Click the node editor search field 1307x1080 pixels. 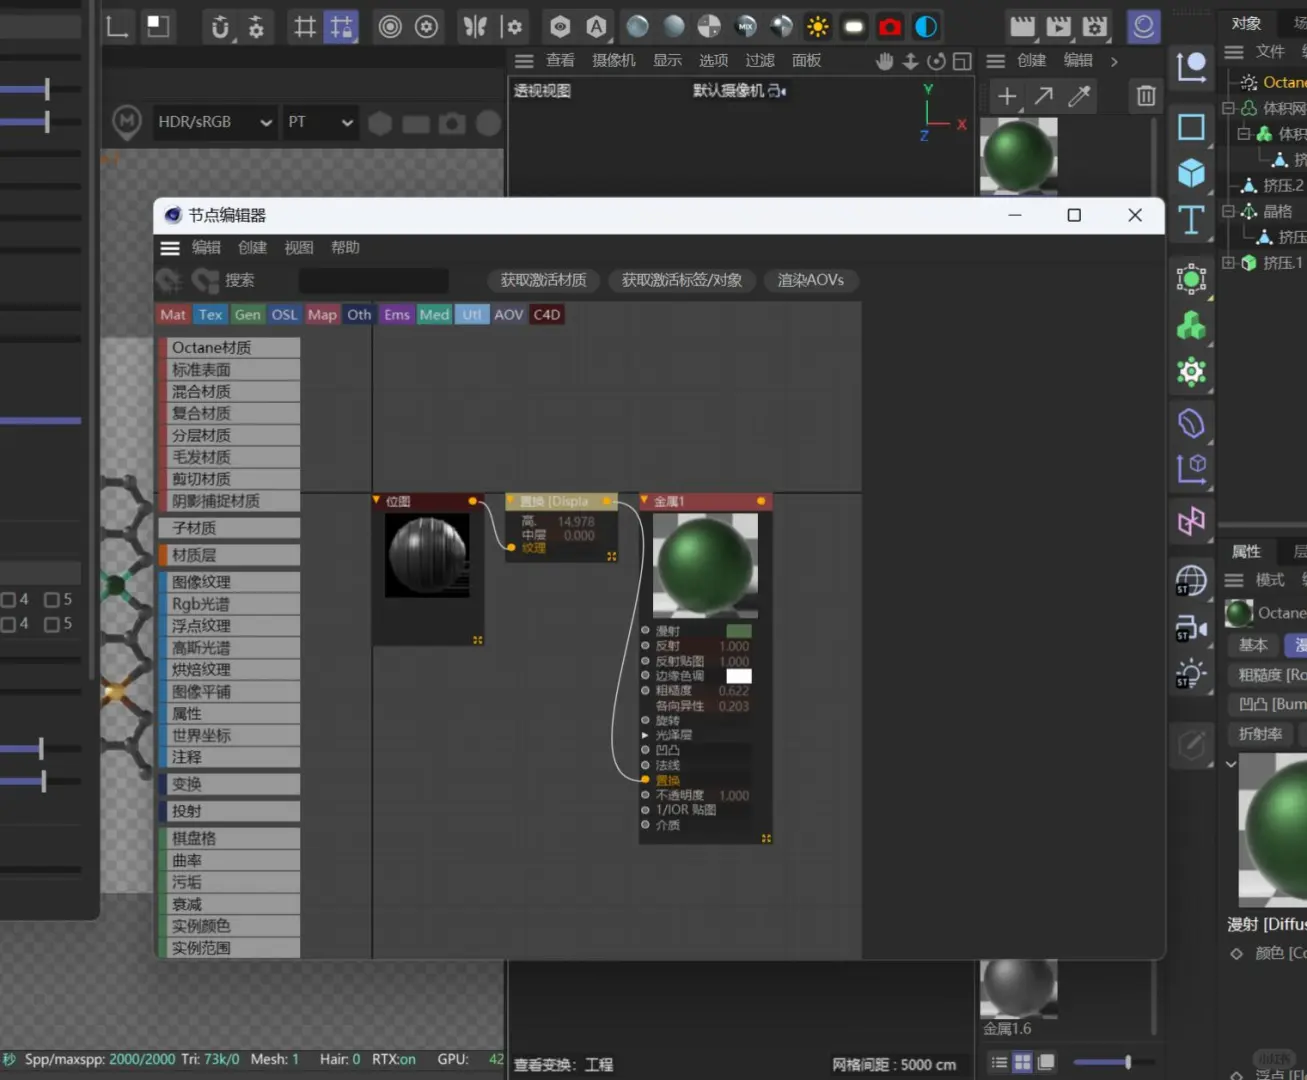coord(373,281)
